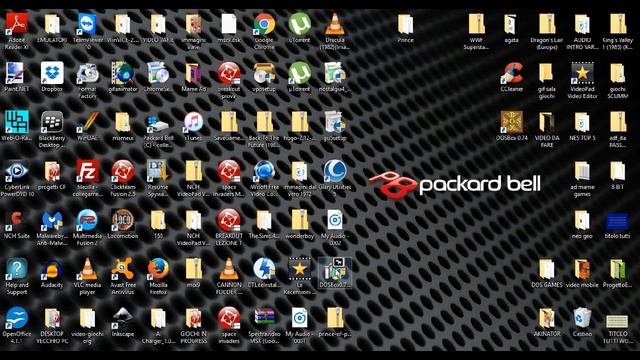
Task: Launch Avast Free Antivirus
Action: (122, 269)
